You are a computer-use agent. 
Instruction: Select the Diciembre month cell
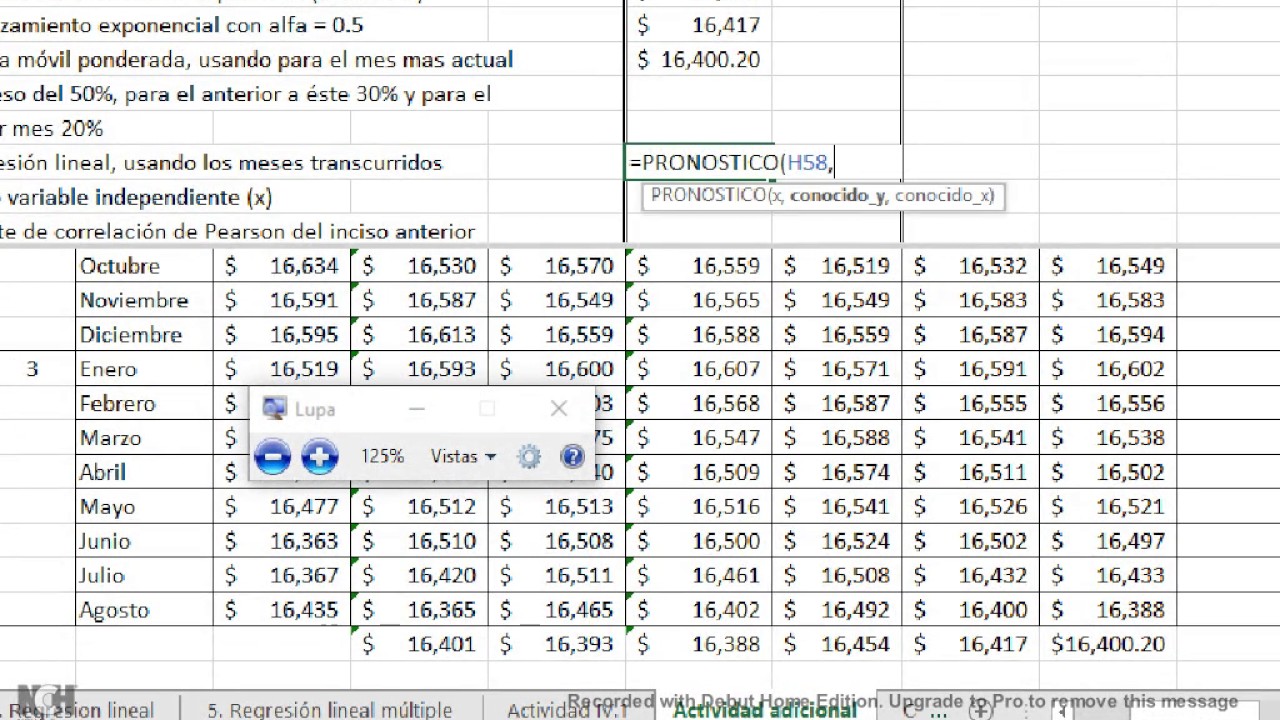pos(144,335)
